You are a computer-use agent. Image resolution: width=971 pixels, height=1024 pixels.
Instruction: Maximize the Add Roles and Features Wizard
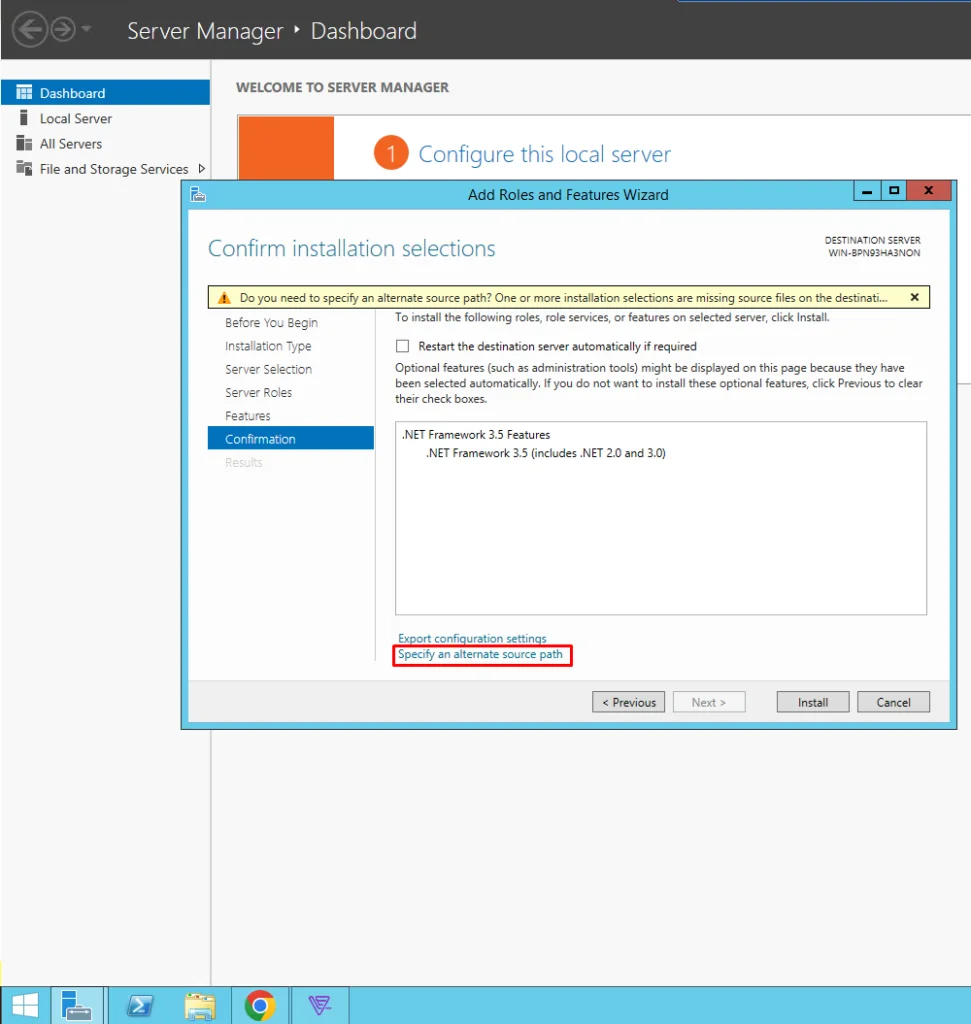[x=893, y=191]
